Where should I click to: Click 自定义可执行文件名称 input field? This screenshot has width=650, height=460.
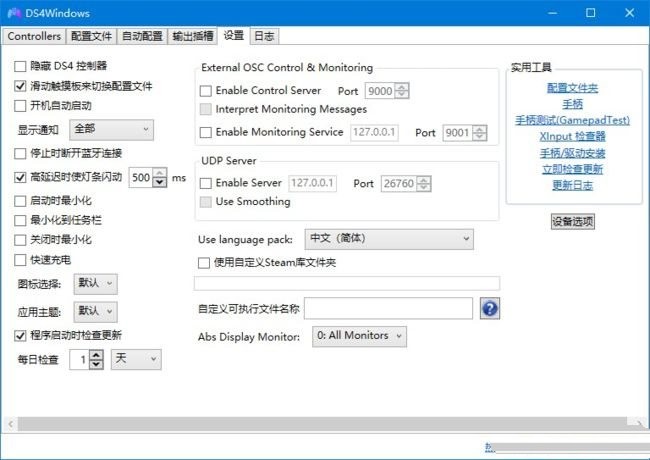[388, 308]
